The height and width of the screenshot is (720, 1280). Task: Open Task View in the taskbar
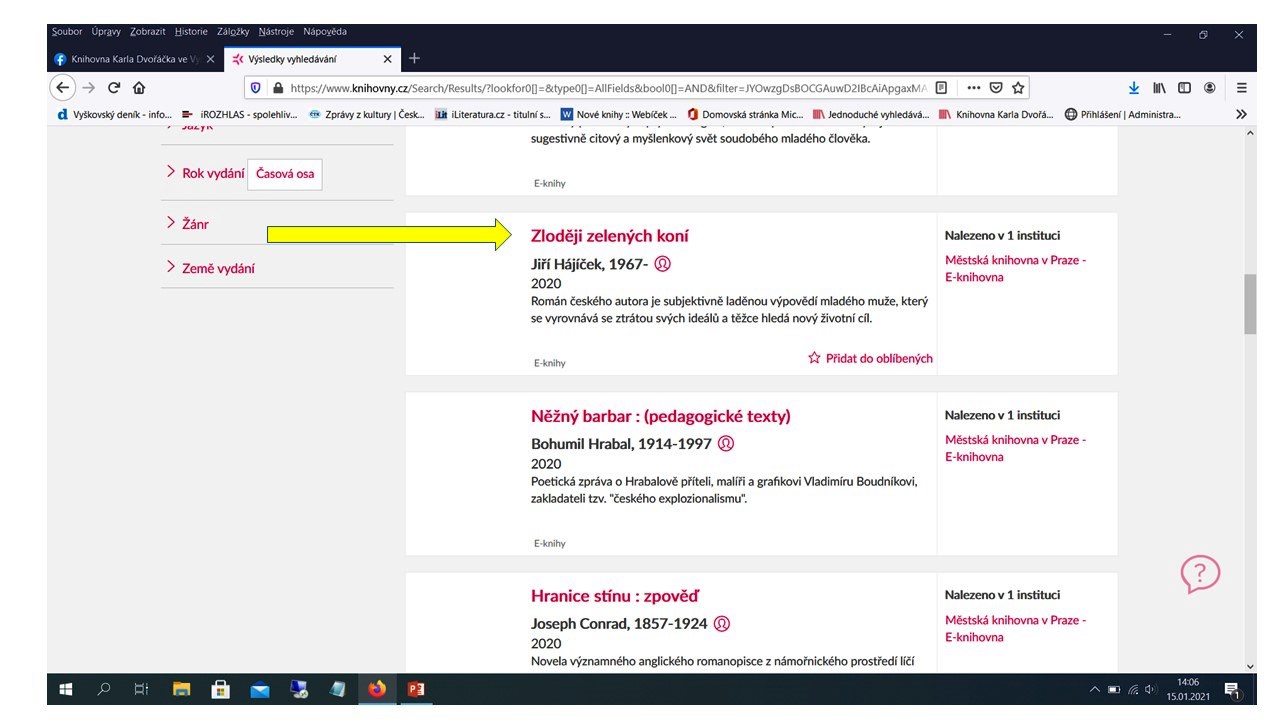point(141,689)
